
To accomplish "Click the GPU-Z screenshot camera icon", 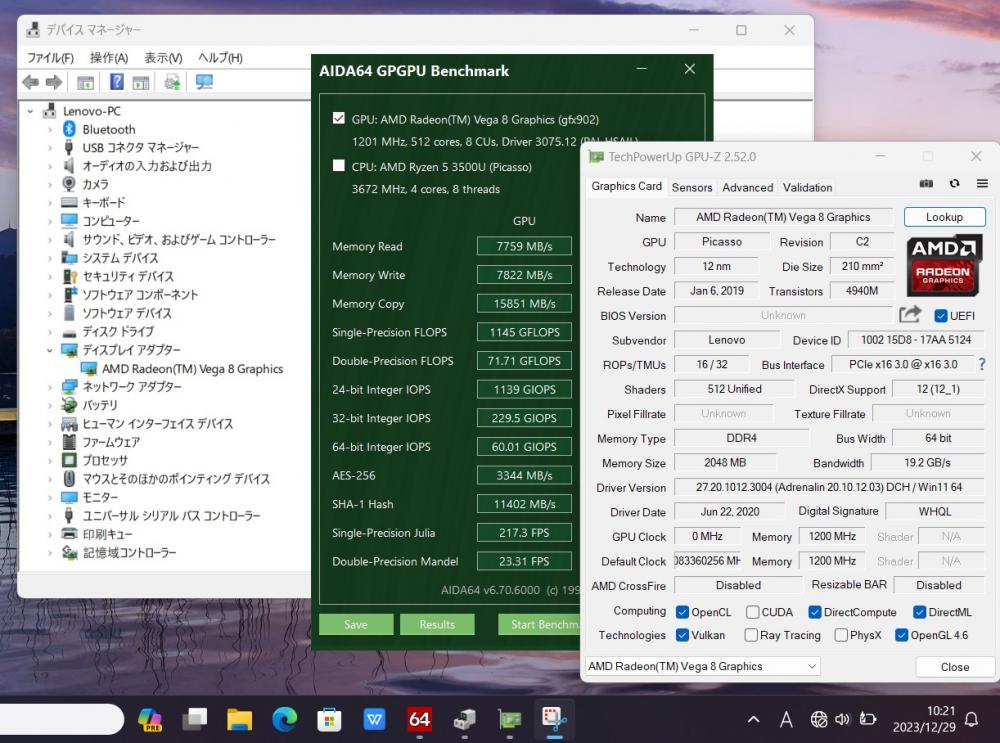I will (x=927, y=184).
